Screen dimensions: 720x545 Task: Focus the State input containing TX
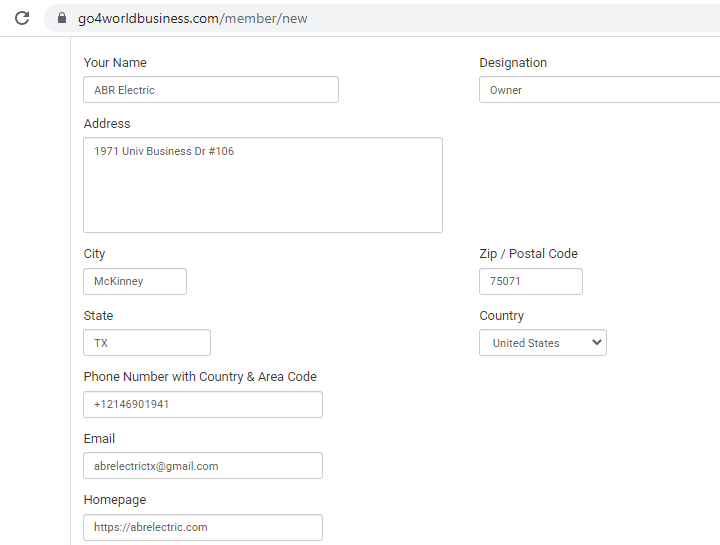[146, 343]
